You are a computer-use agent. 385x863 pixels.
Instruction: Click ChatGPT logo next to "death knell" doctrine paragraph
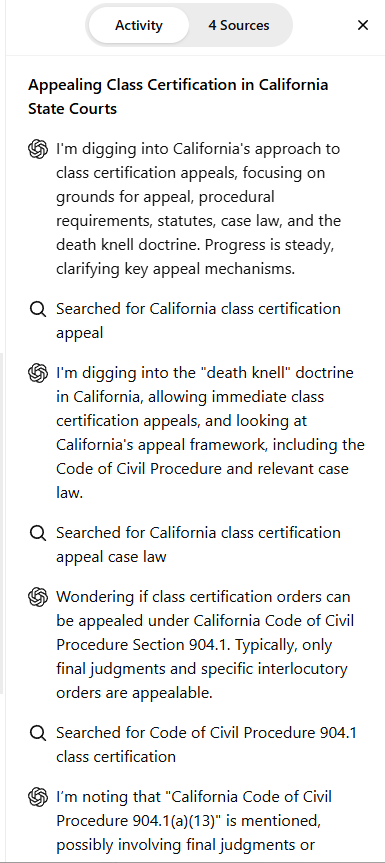coord(37,373)
